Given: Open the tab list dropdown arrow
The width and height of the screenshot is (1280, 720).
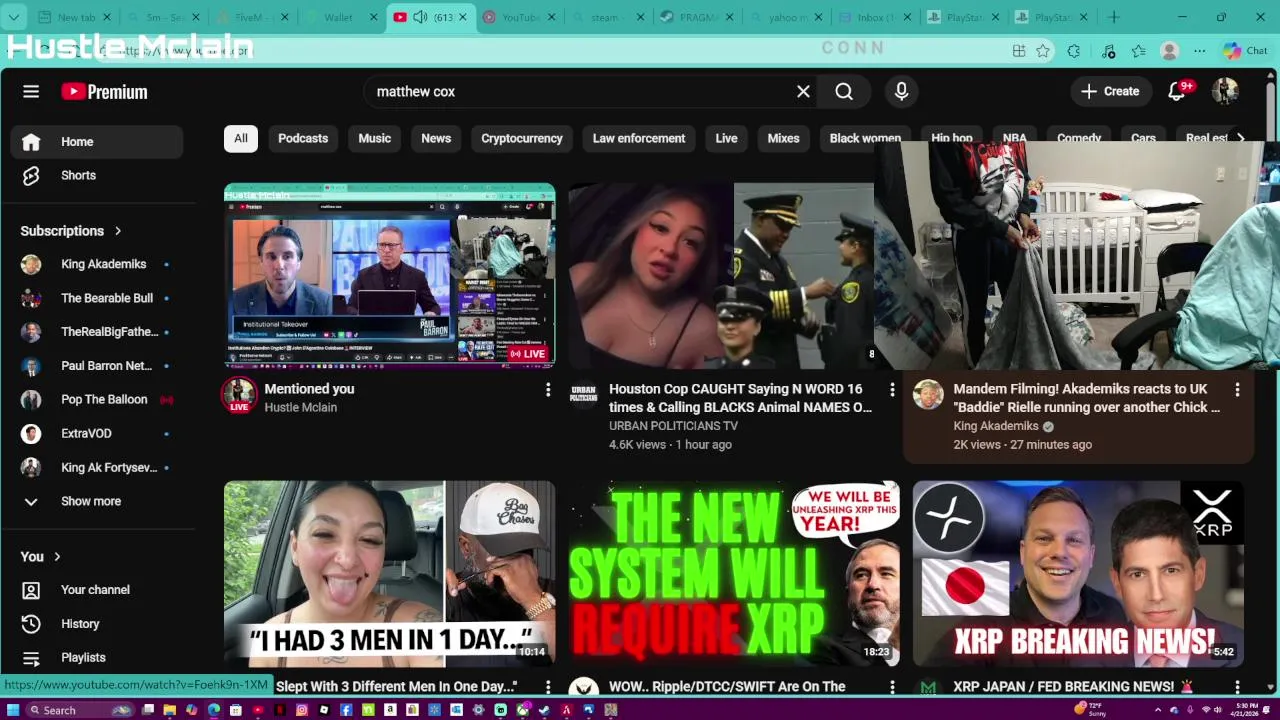Looking at the screenshot, I should click(14, 17).
